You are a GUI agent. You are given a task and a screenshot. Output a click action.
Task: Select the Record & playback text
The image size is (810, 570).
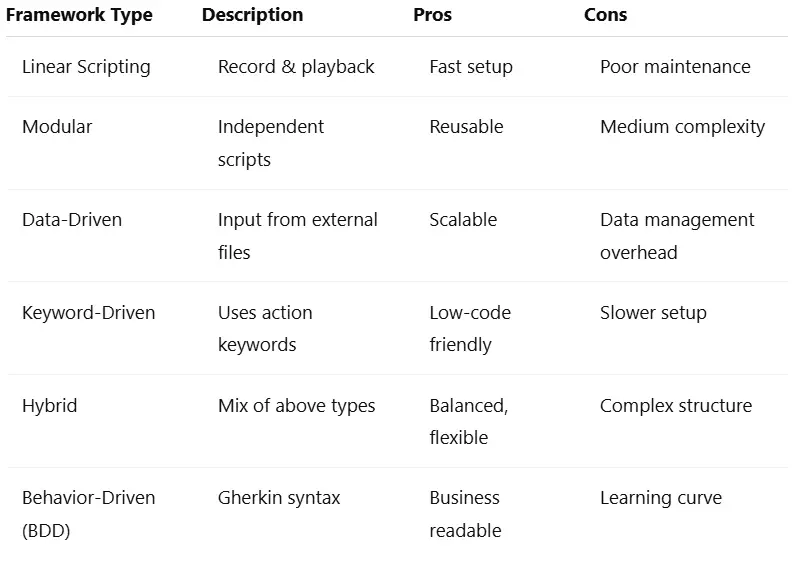(x=296, y=67)
